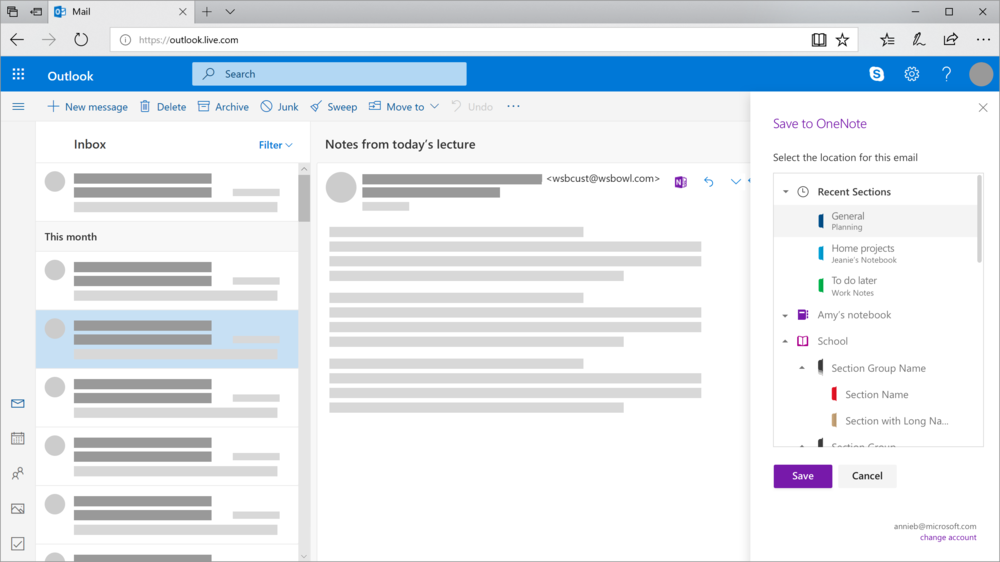Select the highlighted email in inbox

(167, 339)
